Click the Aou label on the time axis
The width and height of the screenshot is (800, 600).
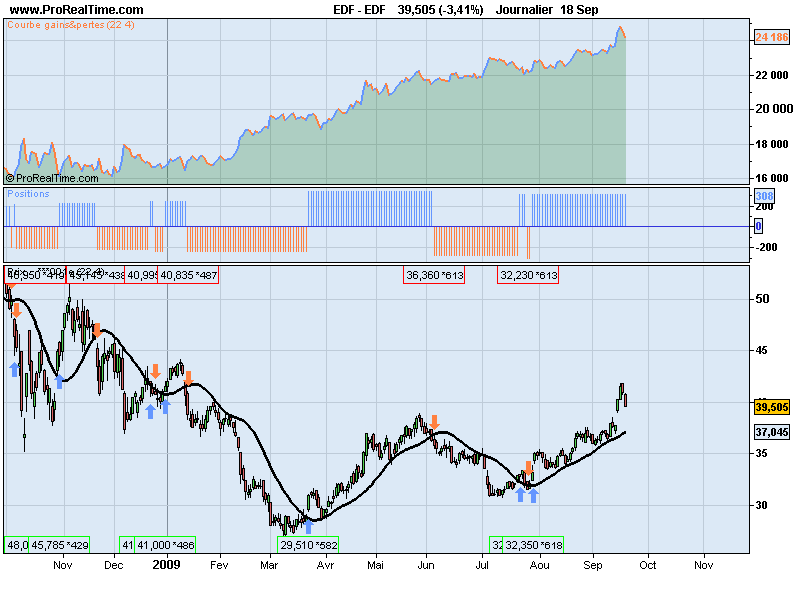(x=540, y=565)
